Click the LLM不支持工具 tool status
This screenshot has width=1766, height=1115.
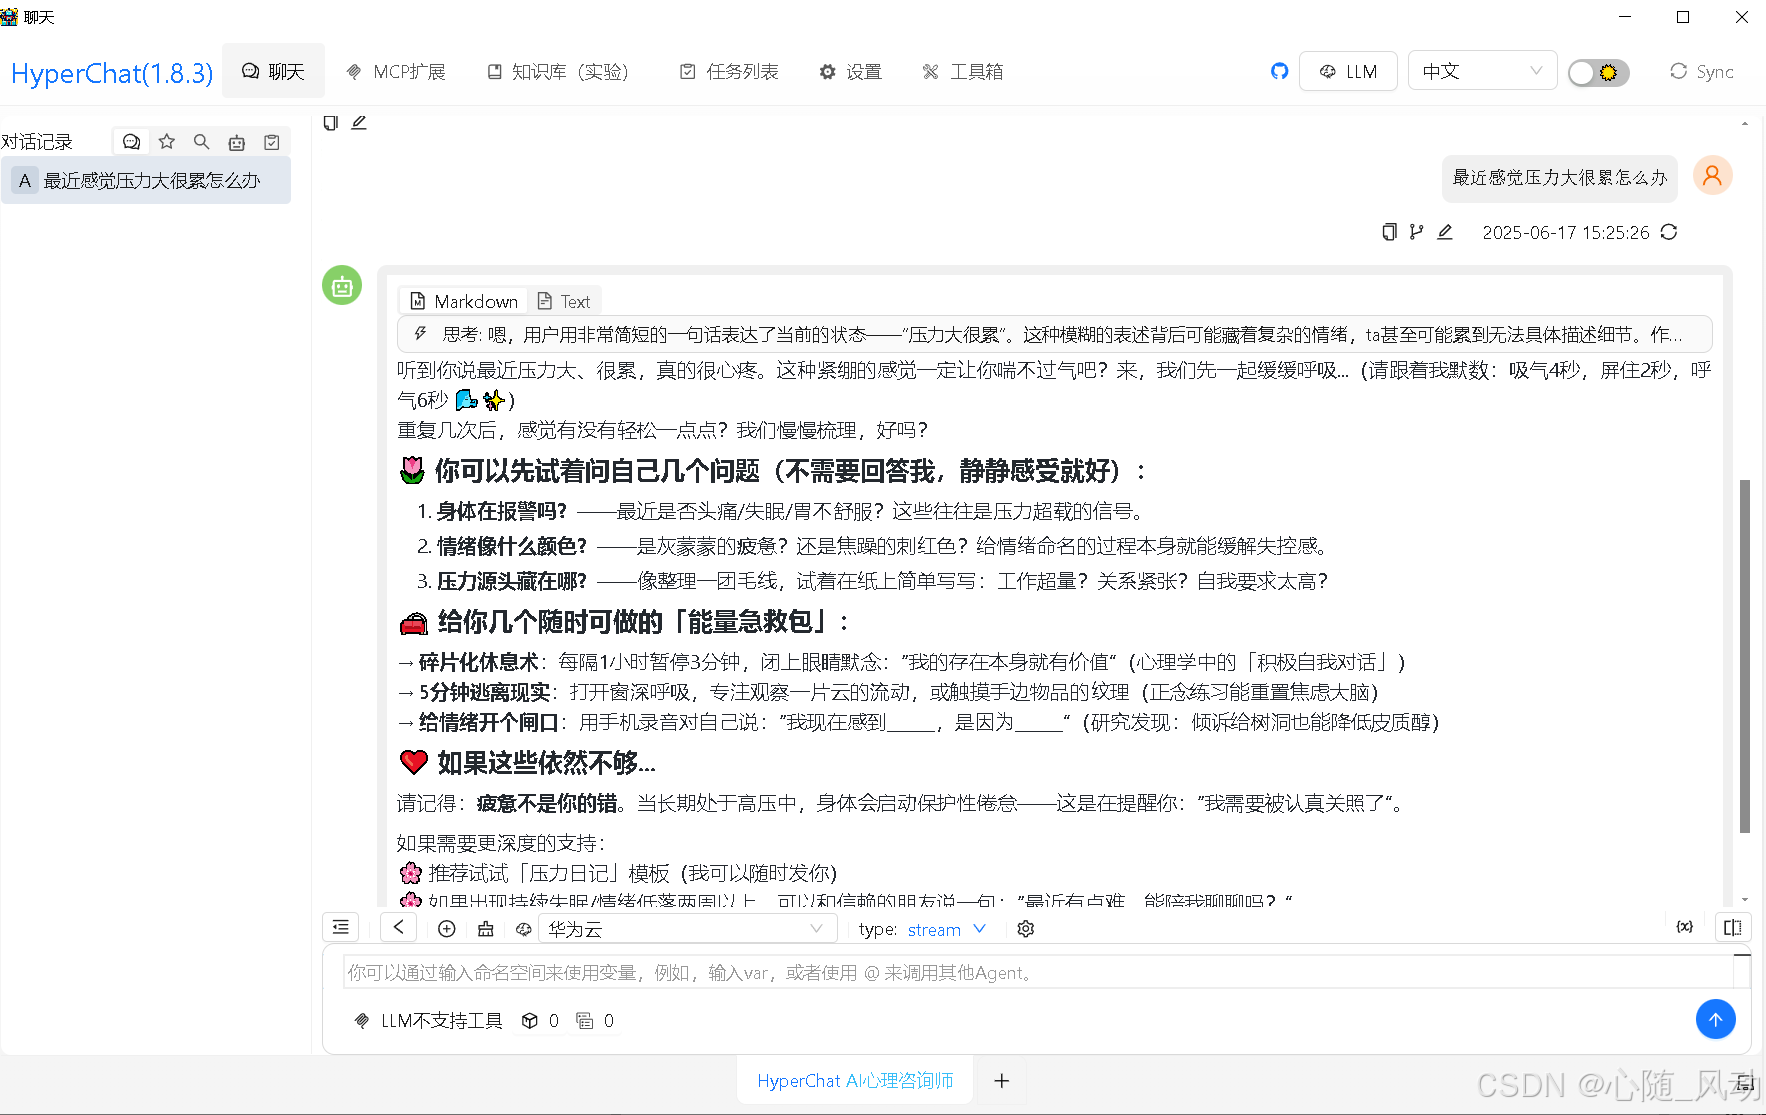(x=429, y=1021)
